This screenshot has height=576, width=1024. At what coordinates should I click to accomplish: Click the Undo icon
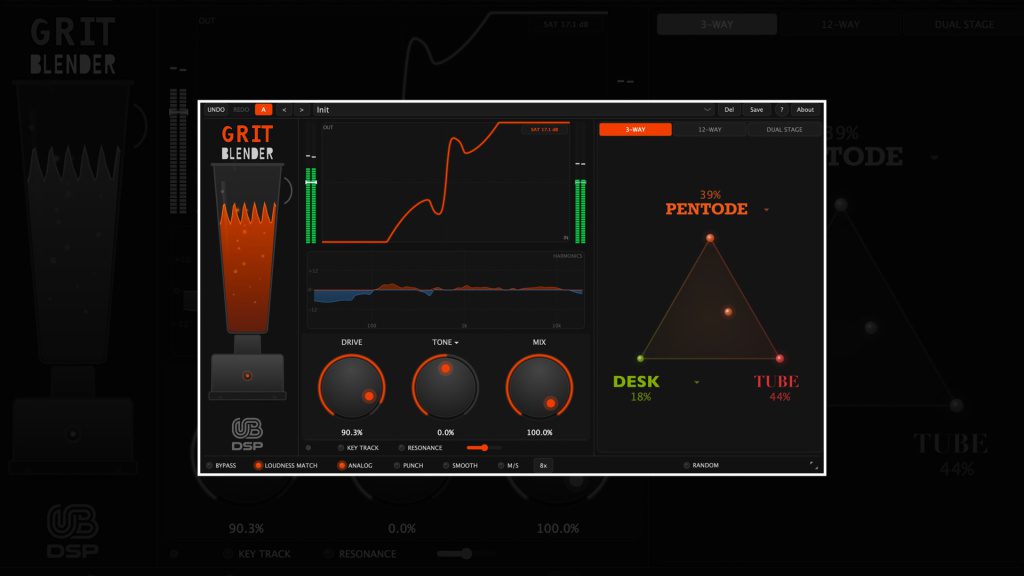(x=215, y=110)
